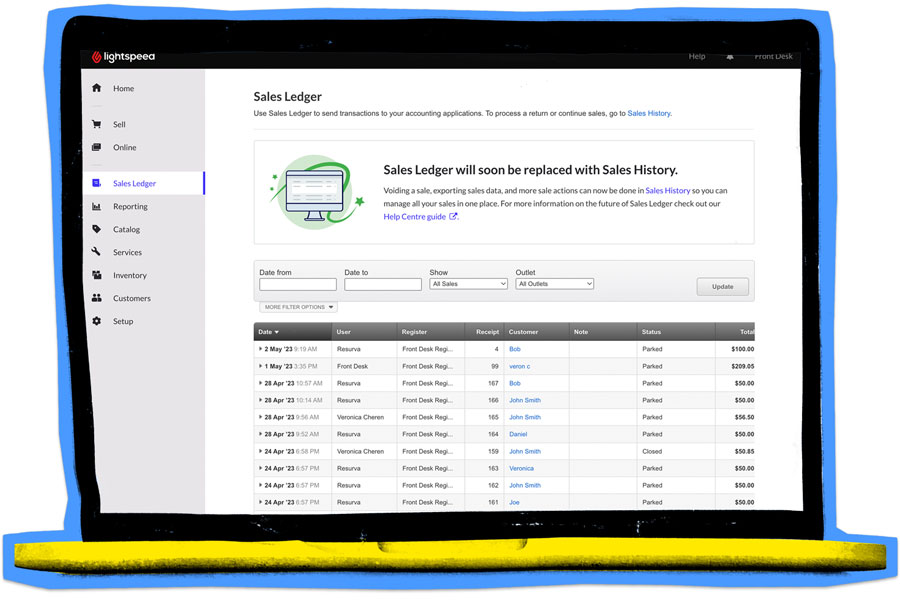This screenshot has height=602, width=900.
Task: Open the Front Desk user menu
Action: [x=773, y=56]
